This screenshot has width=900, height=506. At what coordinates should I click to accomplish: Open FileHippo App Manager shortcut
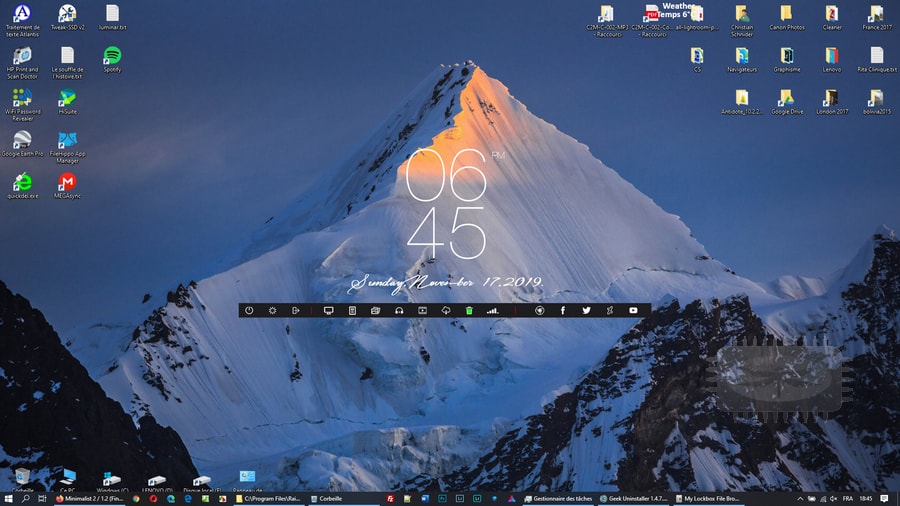[67, 147]
